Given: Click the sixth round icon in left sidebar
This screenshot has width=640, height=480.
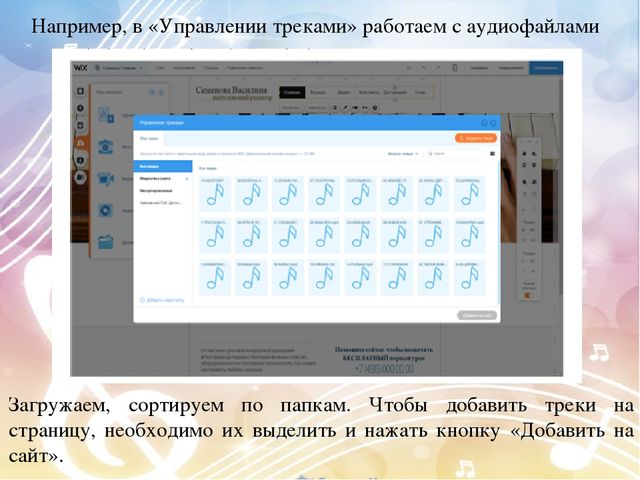Looking at the screenshot, I should click(x=80, y=177).
